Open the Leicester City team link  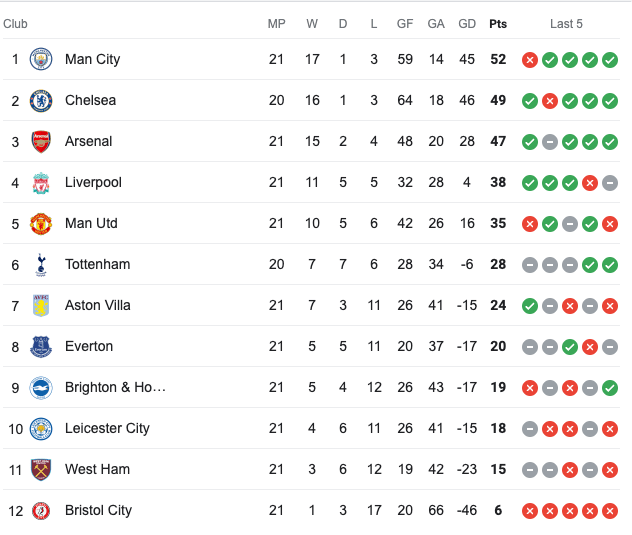coord(107,428)
